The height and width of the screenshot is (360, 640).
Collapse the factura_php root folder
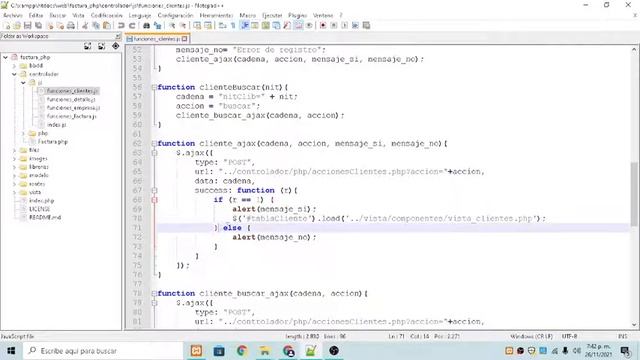[6, 58]
